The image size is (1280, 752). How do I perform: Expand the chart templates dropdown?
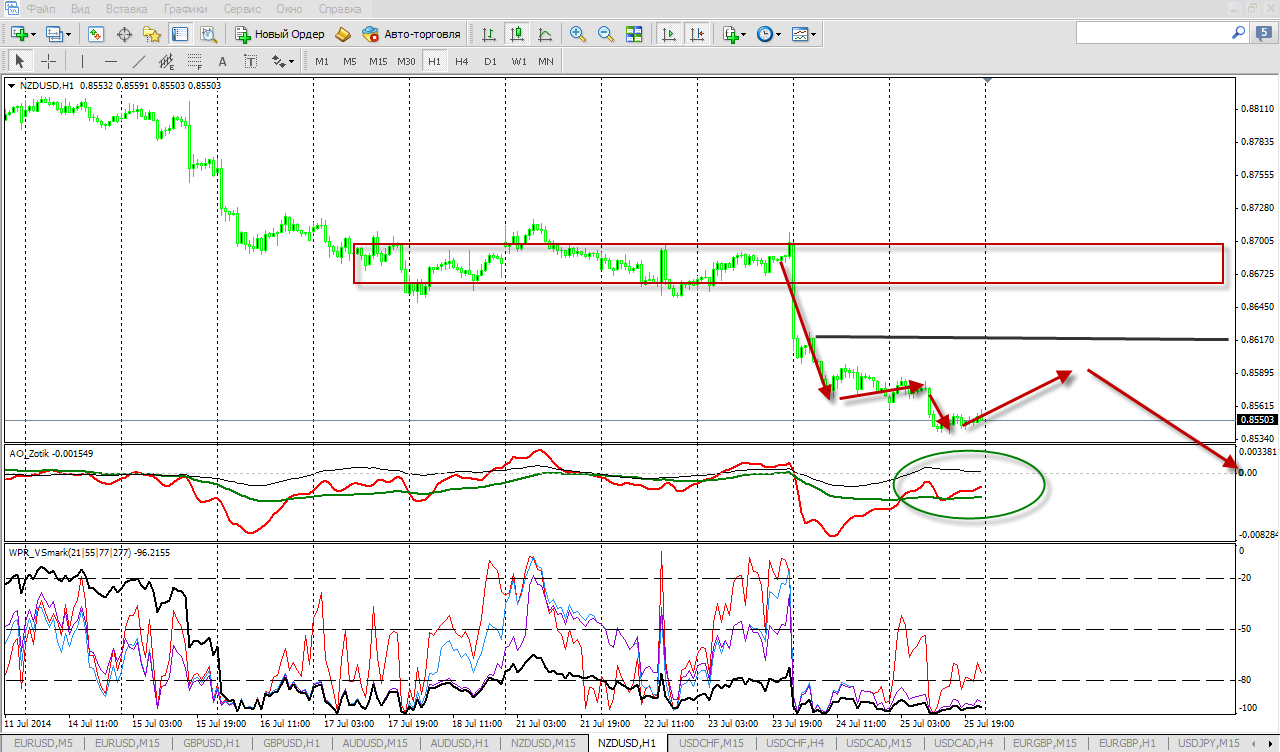click(804, 34)
